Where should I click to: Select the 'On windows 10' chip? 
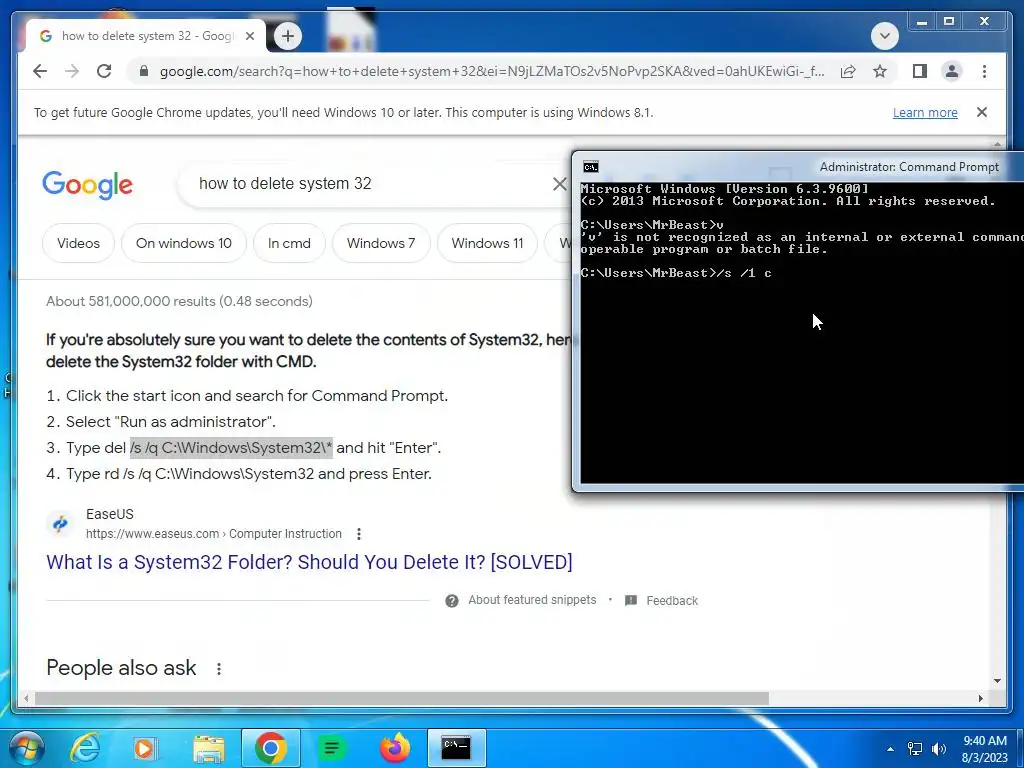(184, 243)
